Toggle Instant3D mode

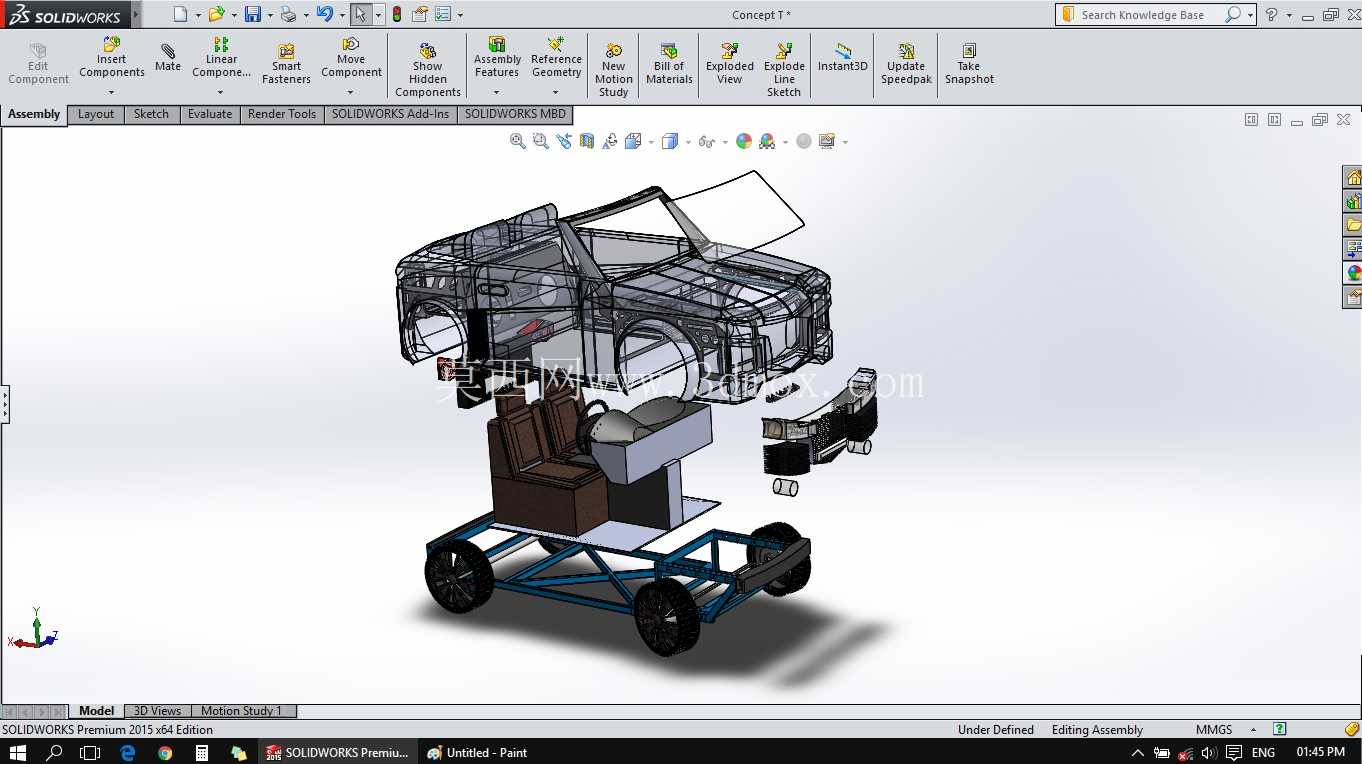(843, 58)
